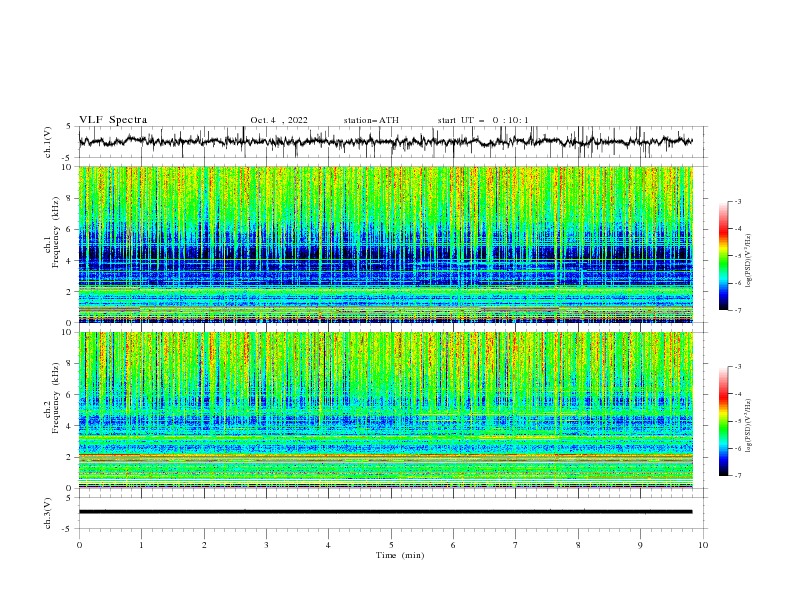The height and width of the screenshot is (612, 792).
Task: Click the "station=ATH" header text
Action: (371, 120)
